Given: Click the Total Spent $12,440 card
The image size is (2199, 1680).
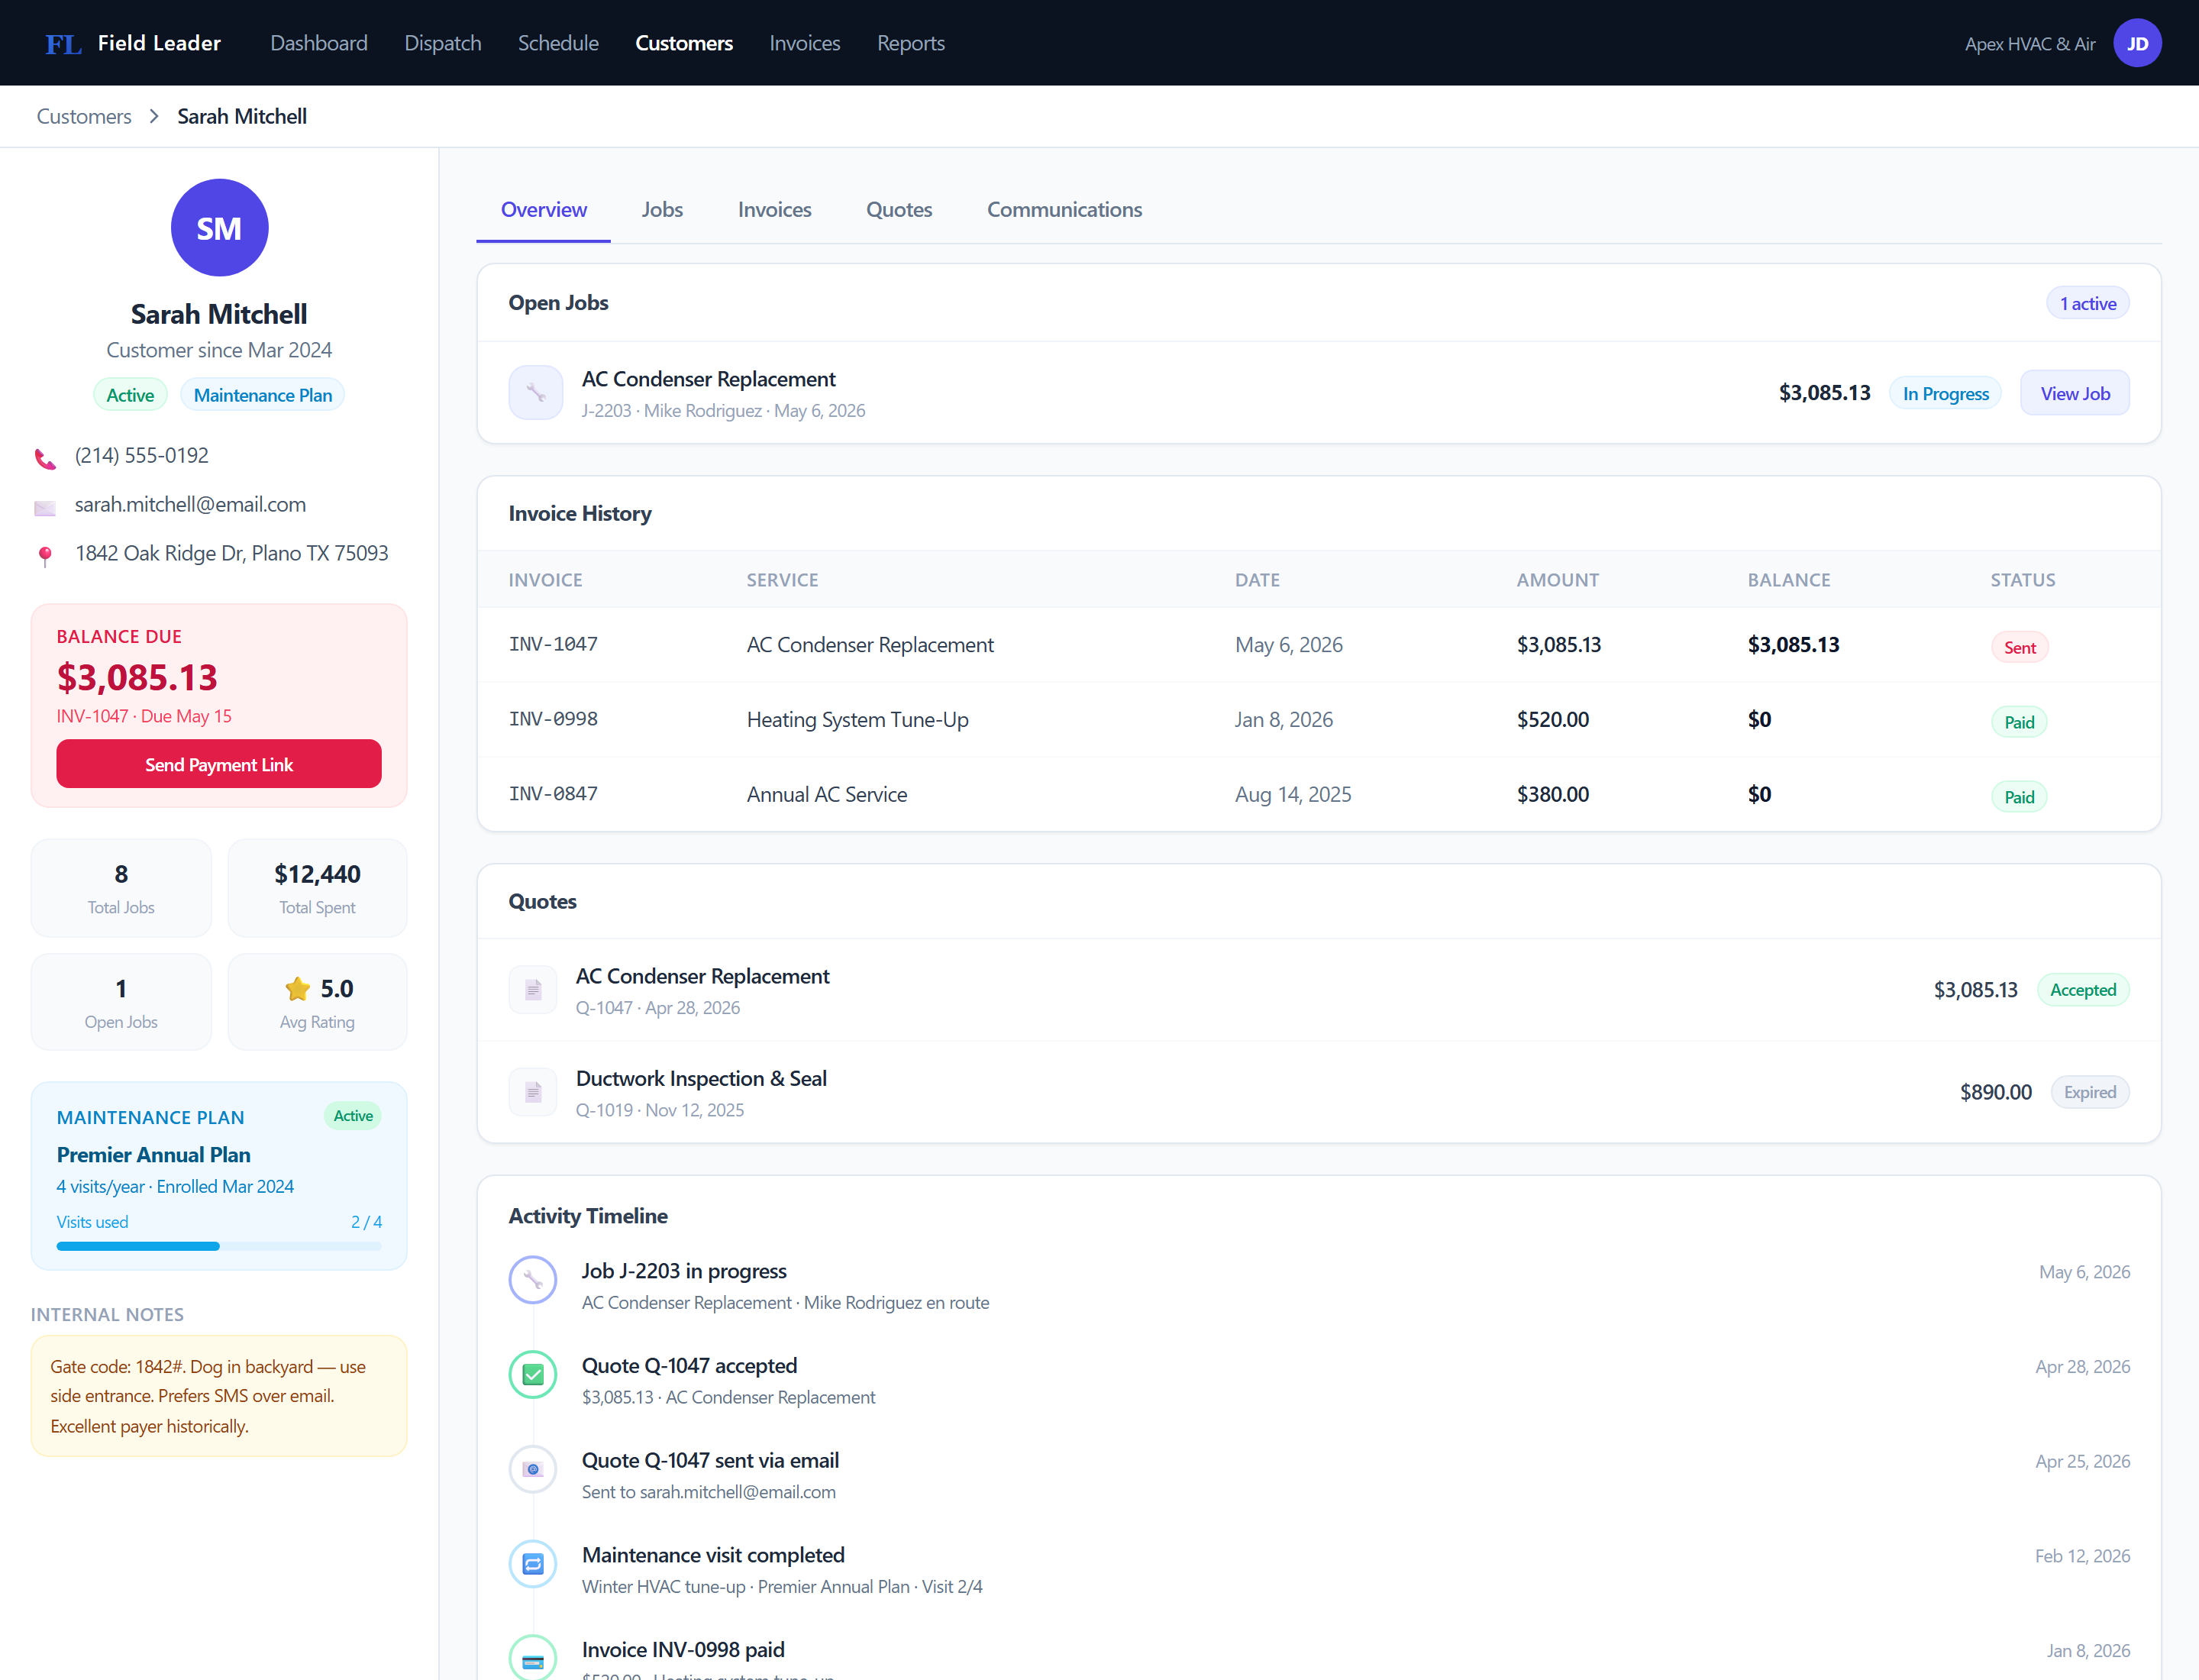Looking at the screenshot, I should click(317, 888).
